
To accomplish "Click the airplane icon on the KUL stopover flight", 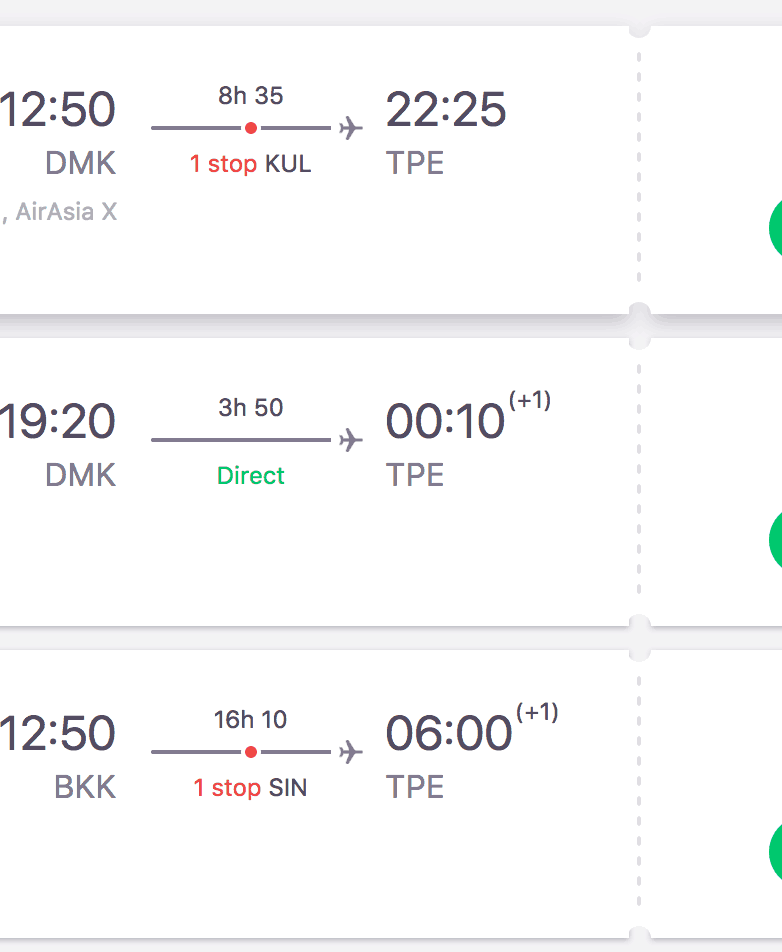I will click(350, 128).
